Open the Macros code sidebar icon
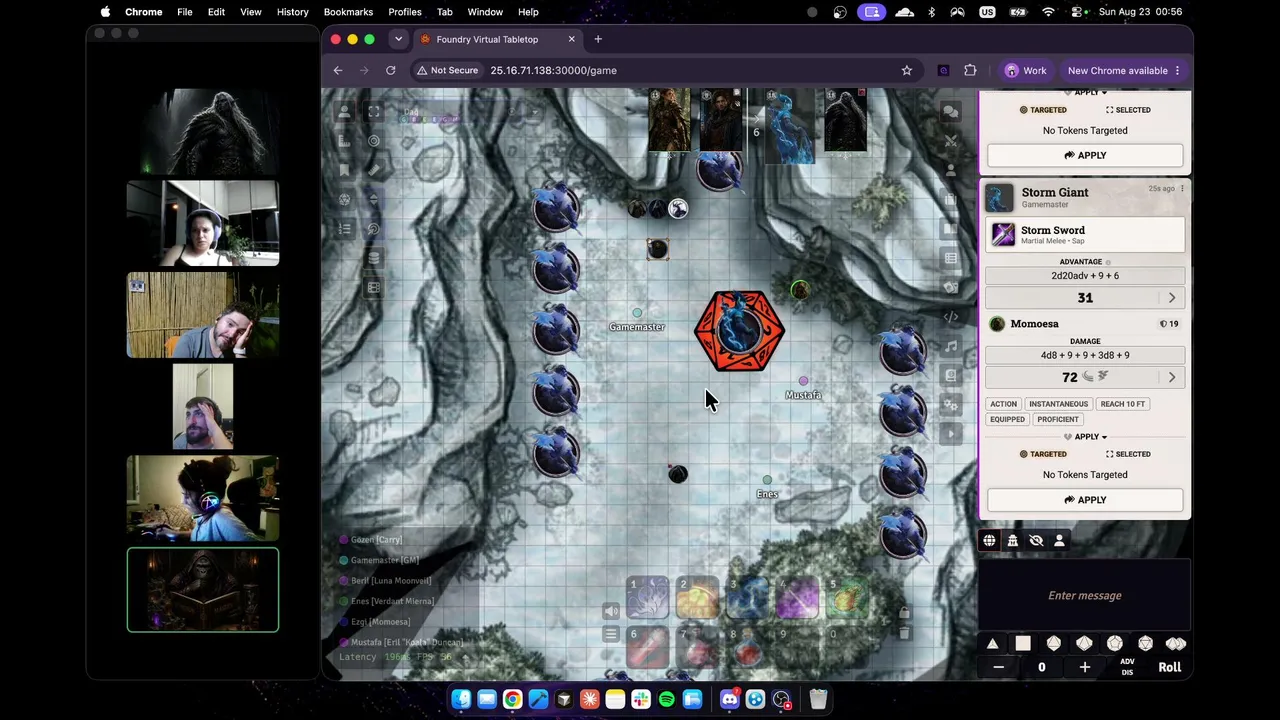 click(951, 317)
